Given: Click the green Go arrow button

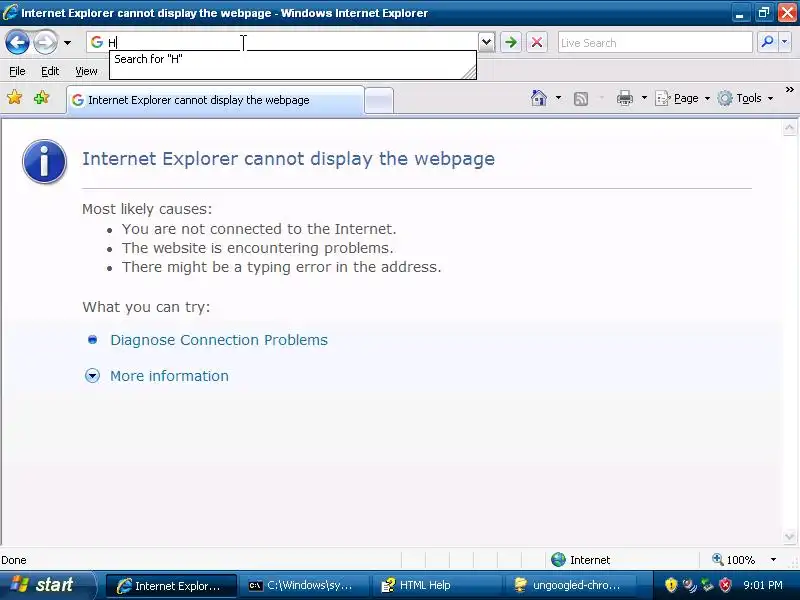Looking at the screenshot, I should (x=511, y=42).
